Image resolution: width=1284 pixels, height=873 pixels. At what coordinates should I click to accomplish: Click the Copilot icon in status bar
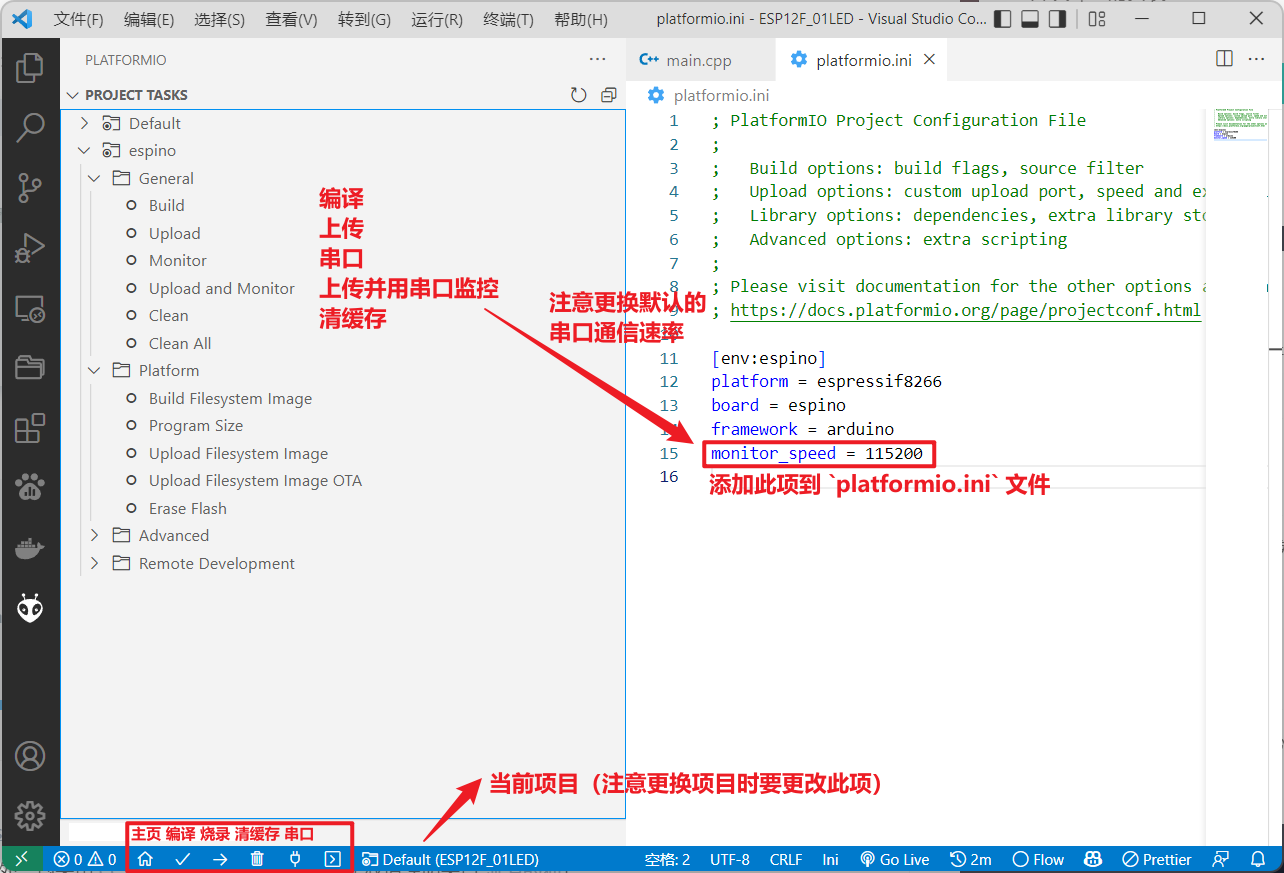(1093, 859)
